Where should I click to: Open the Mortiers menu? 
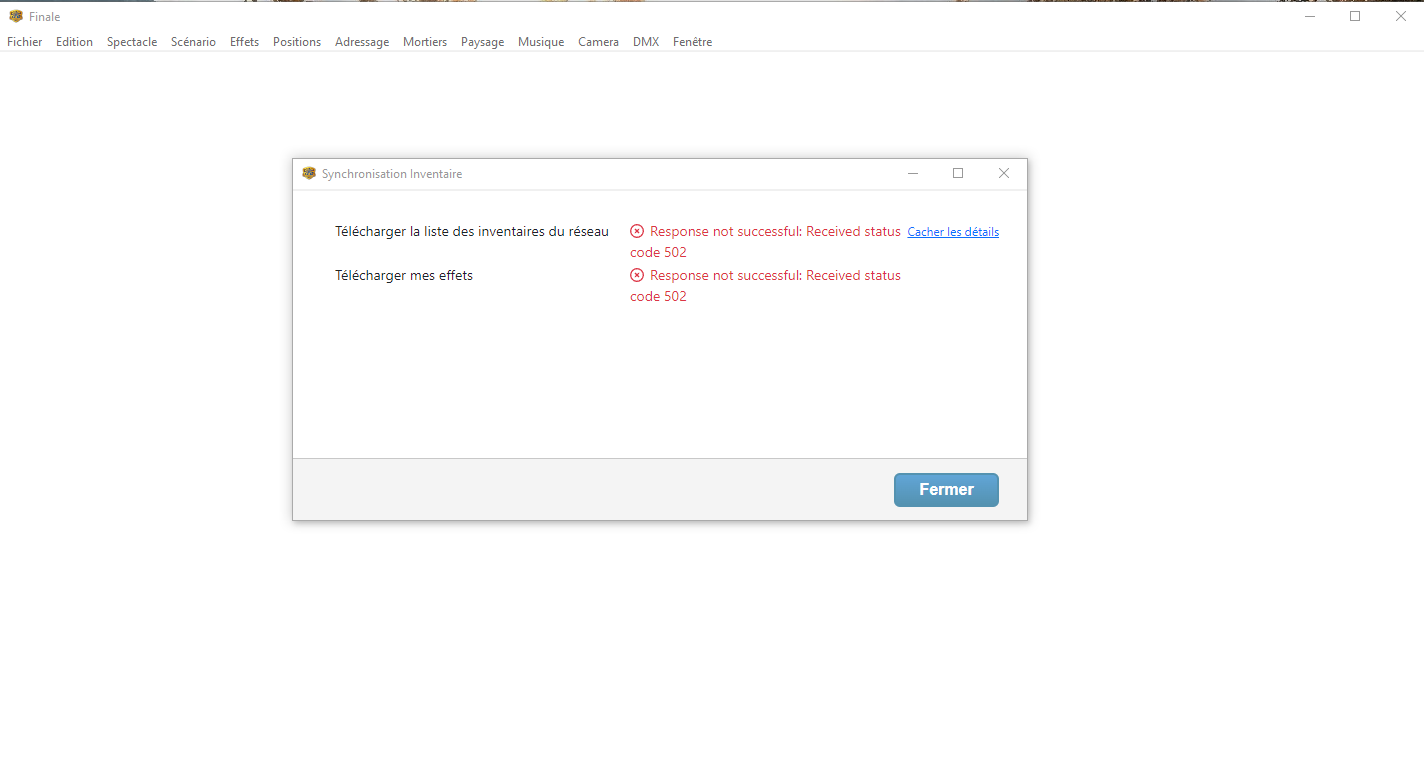(425, 42)
